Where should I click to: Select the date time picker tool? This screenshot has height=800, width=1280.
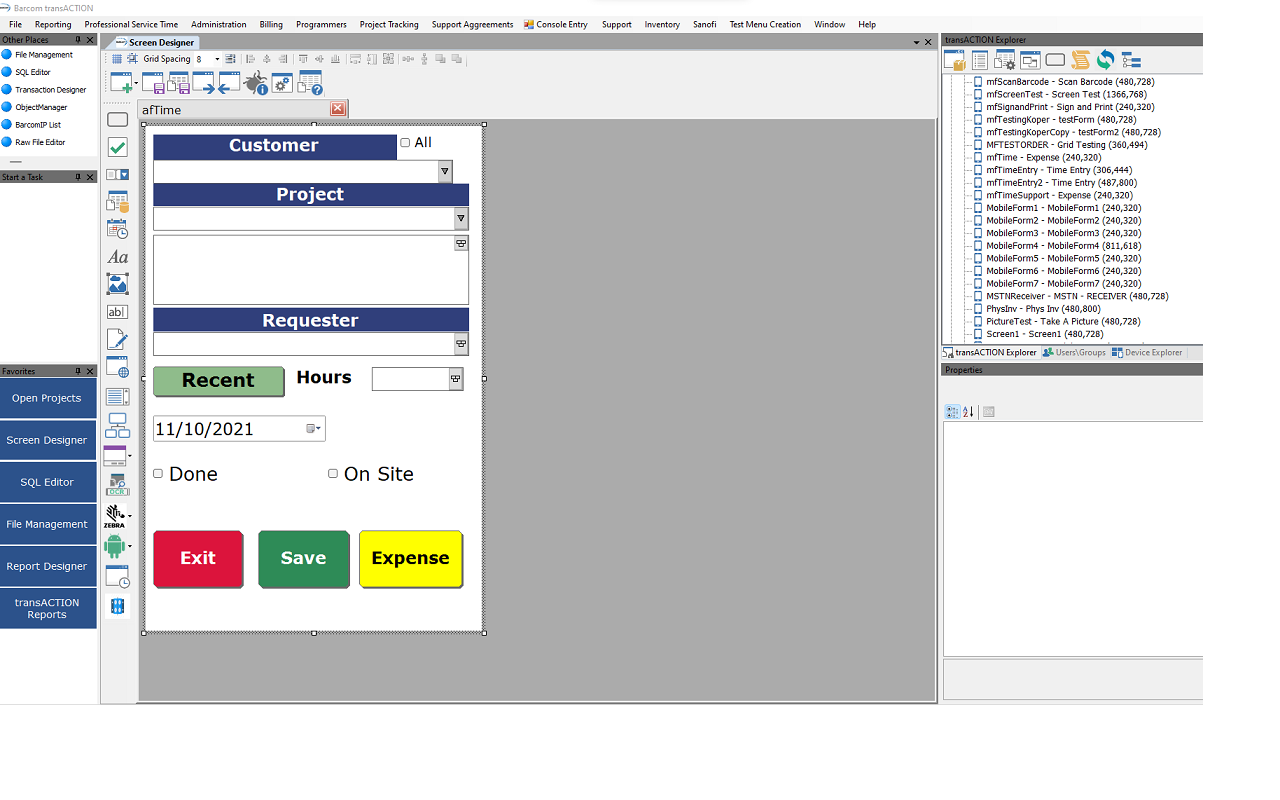(117, 229)
